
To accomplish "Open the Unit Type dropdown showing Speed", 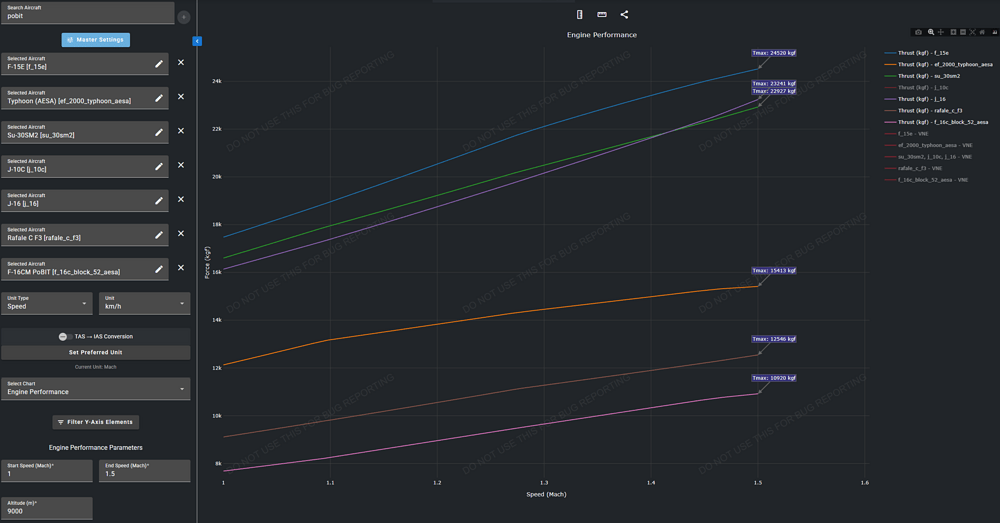I will click(47, 303).
